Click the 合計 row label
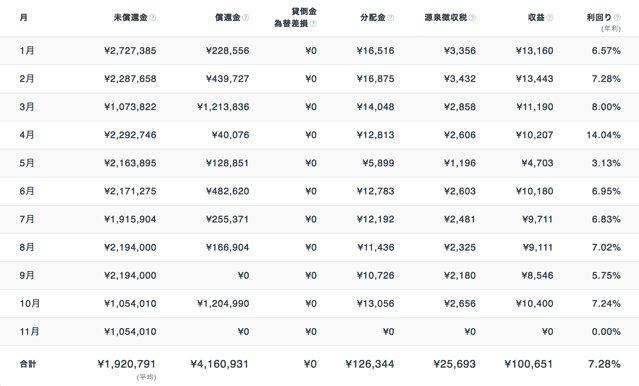 point(28,364)
